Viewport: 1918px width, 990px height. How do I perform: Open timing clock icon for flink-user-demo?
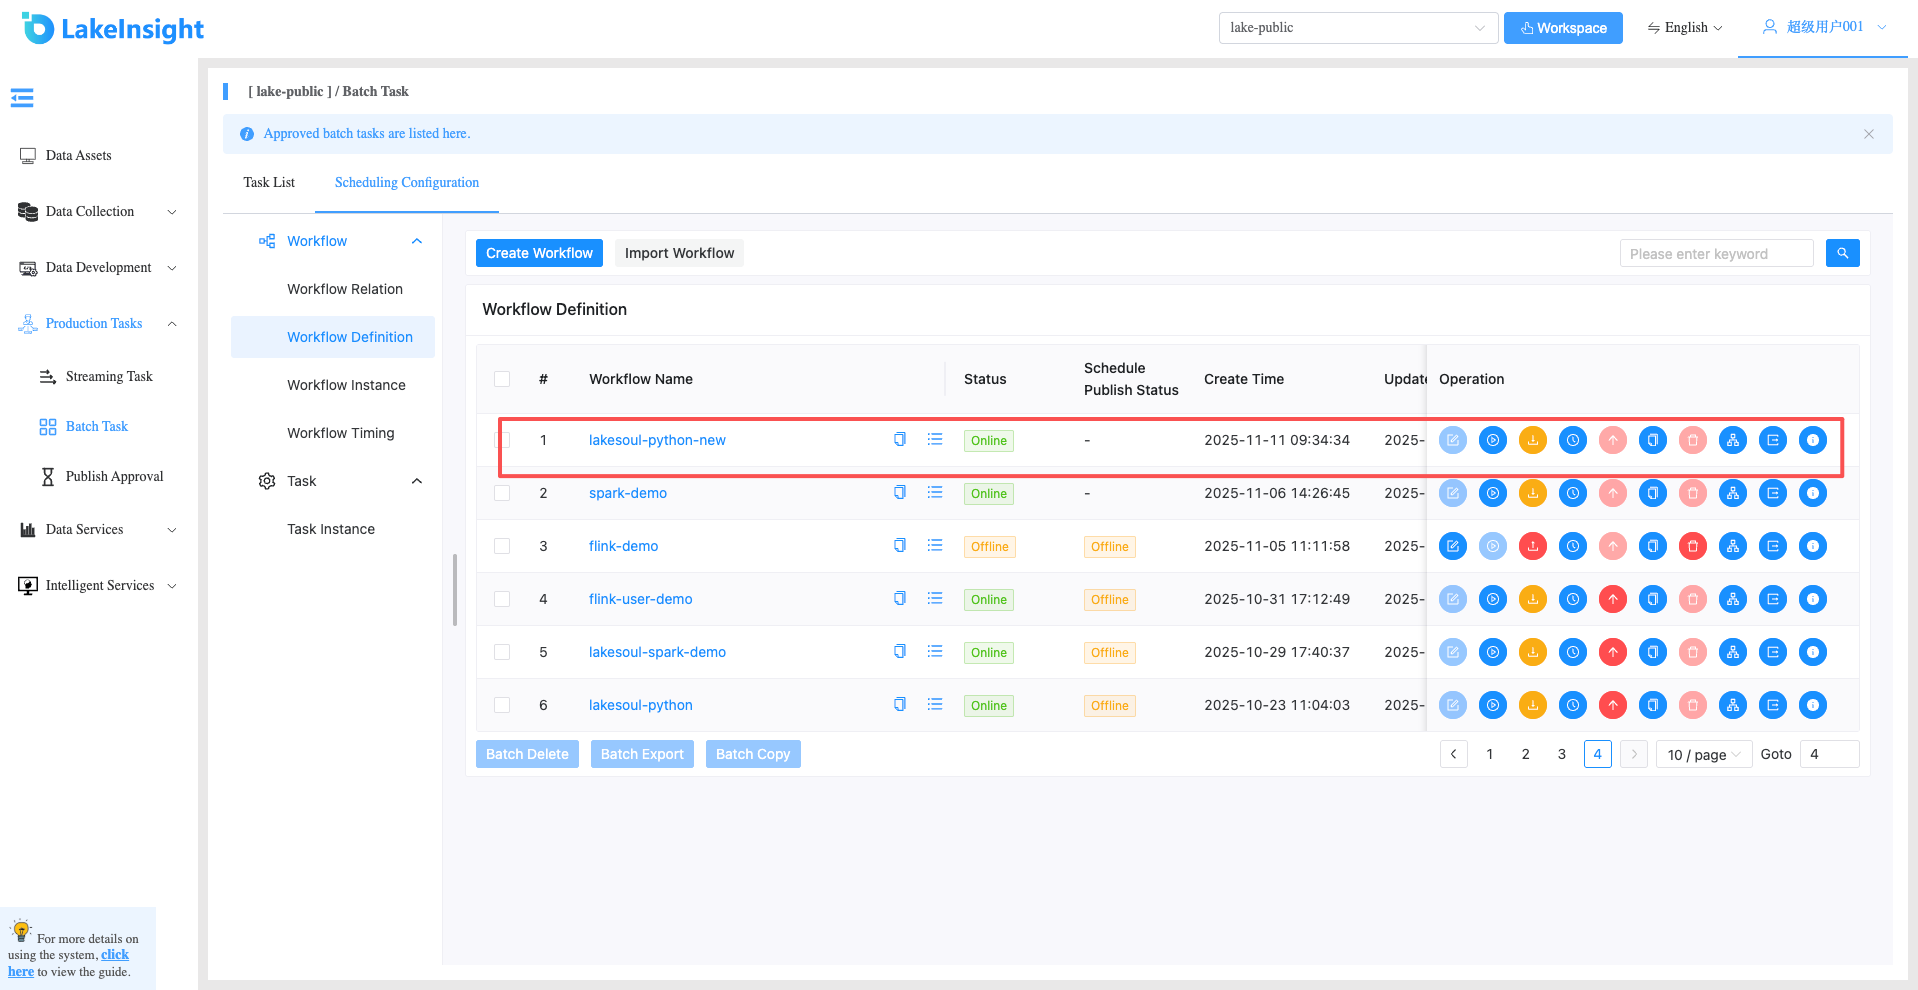[x=1573, y=599]
